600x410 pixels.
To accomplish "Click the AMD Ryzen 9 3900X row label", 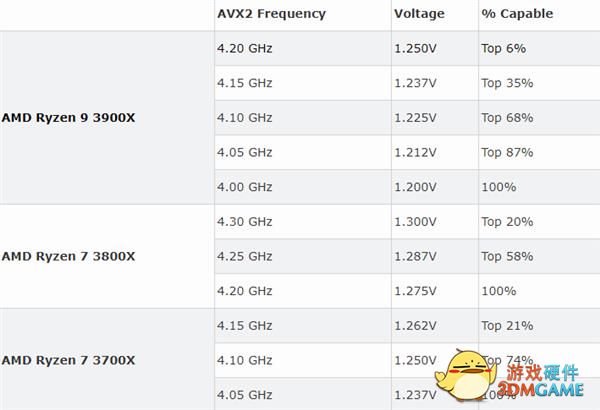I will (68, 118).
